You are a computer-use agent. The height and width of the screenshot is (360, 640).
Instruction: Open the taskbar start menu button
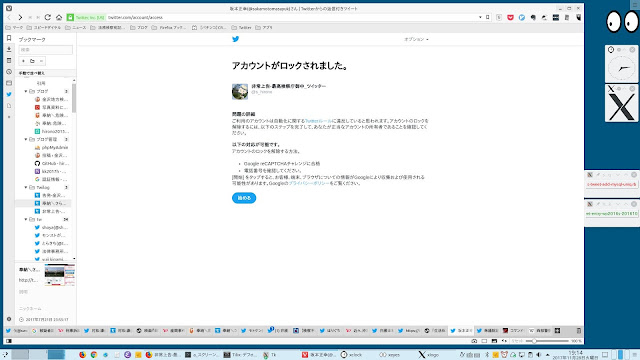(5, 355)
